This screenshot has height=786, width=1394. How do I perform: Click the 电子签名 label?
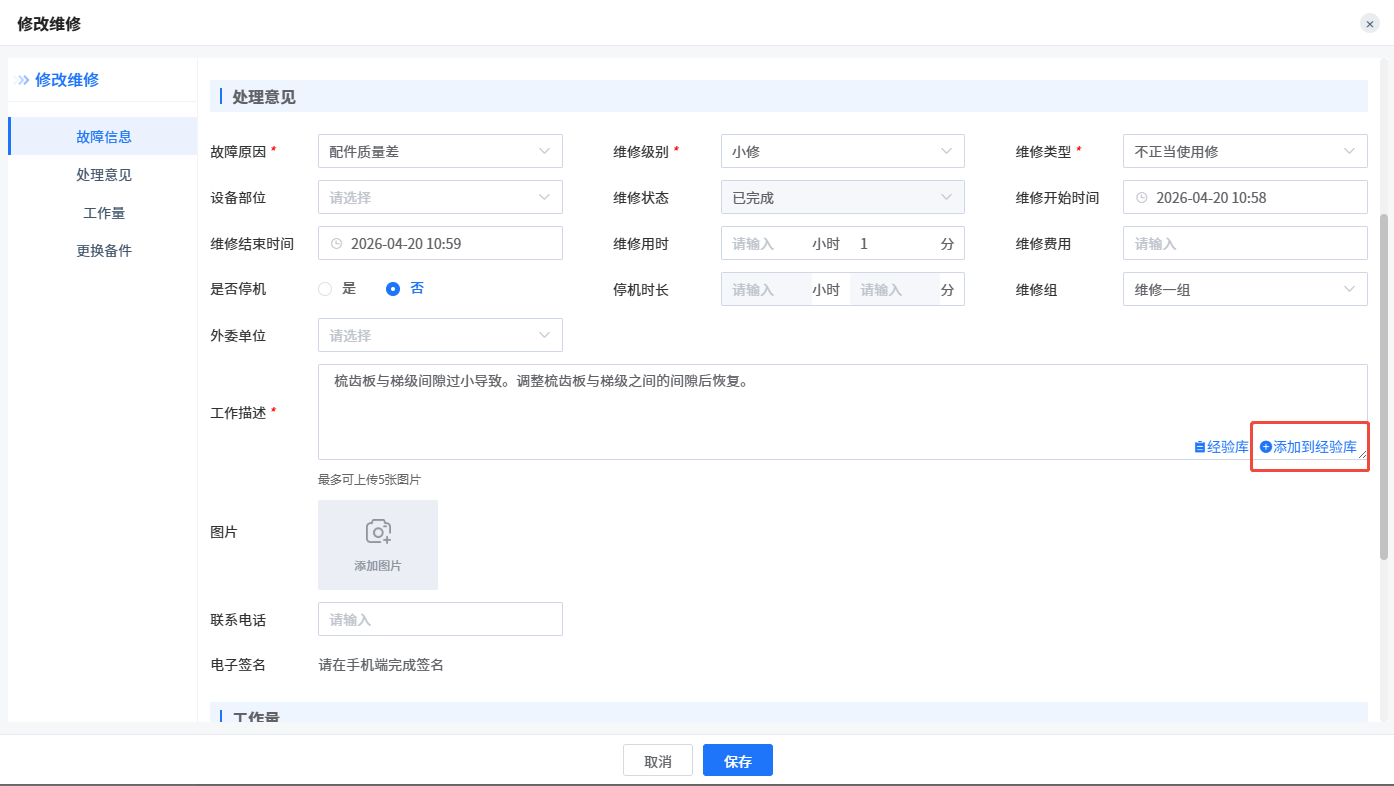[x=238, y=665]
